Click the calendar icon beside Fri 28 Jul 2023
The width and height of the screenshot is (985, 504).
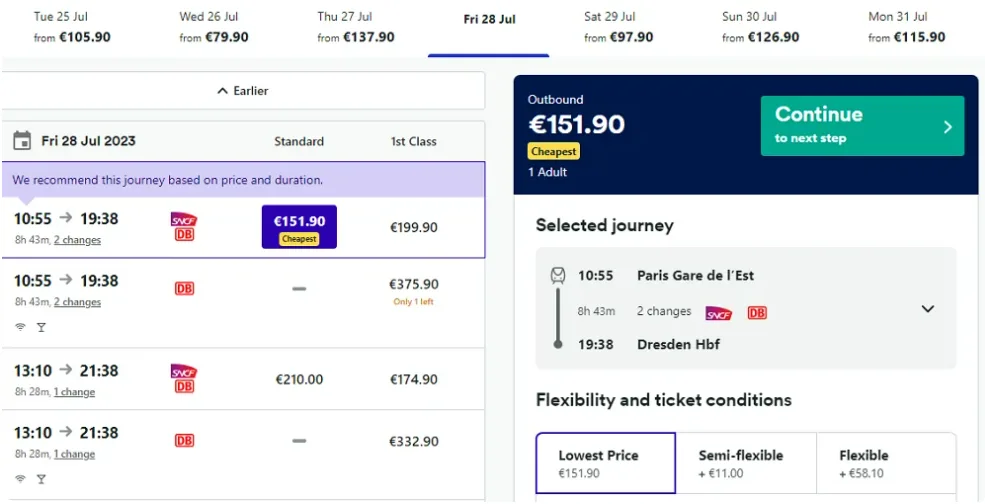click(22, 141)
